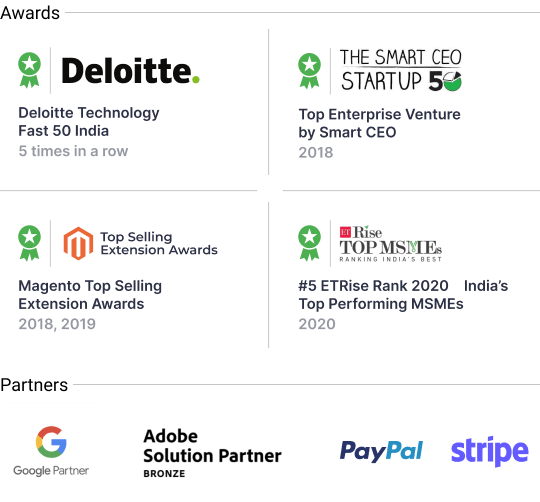Click the Google Partner label text

point(51,471)
